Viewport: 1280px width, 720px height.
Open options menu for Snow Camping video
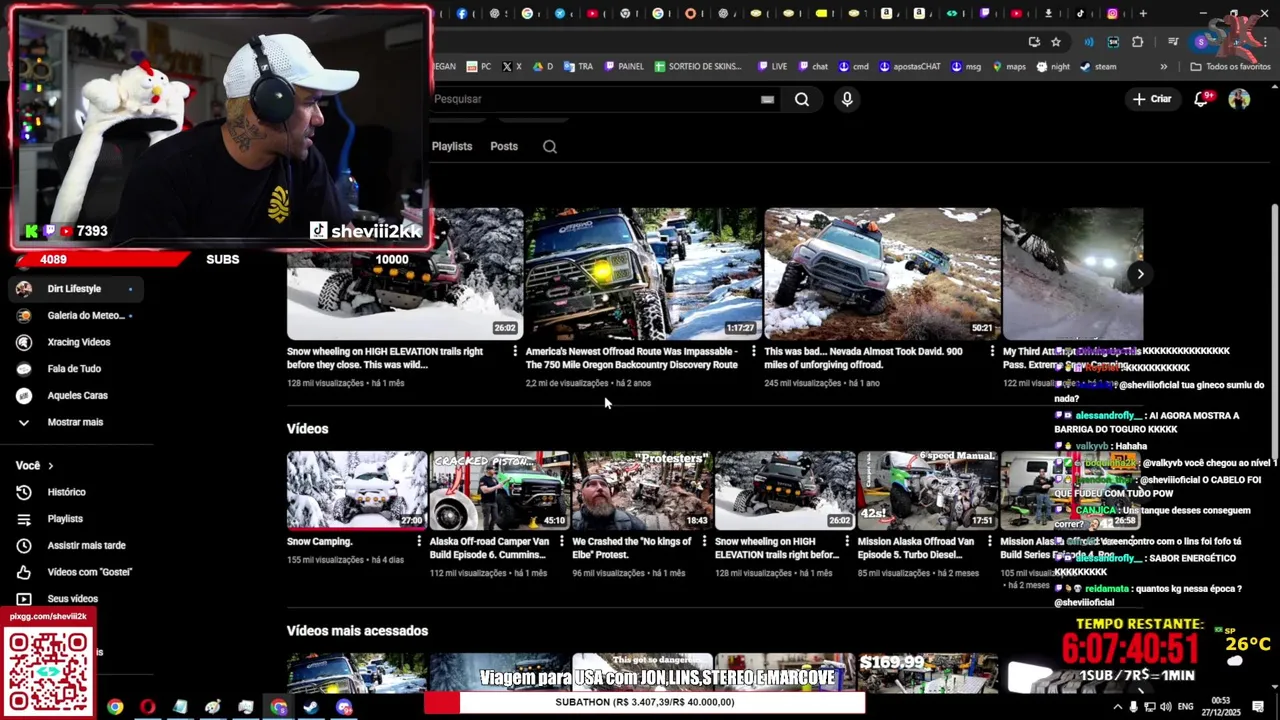(419, 541)
